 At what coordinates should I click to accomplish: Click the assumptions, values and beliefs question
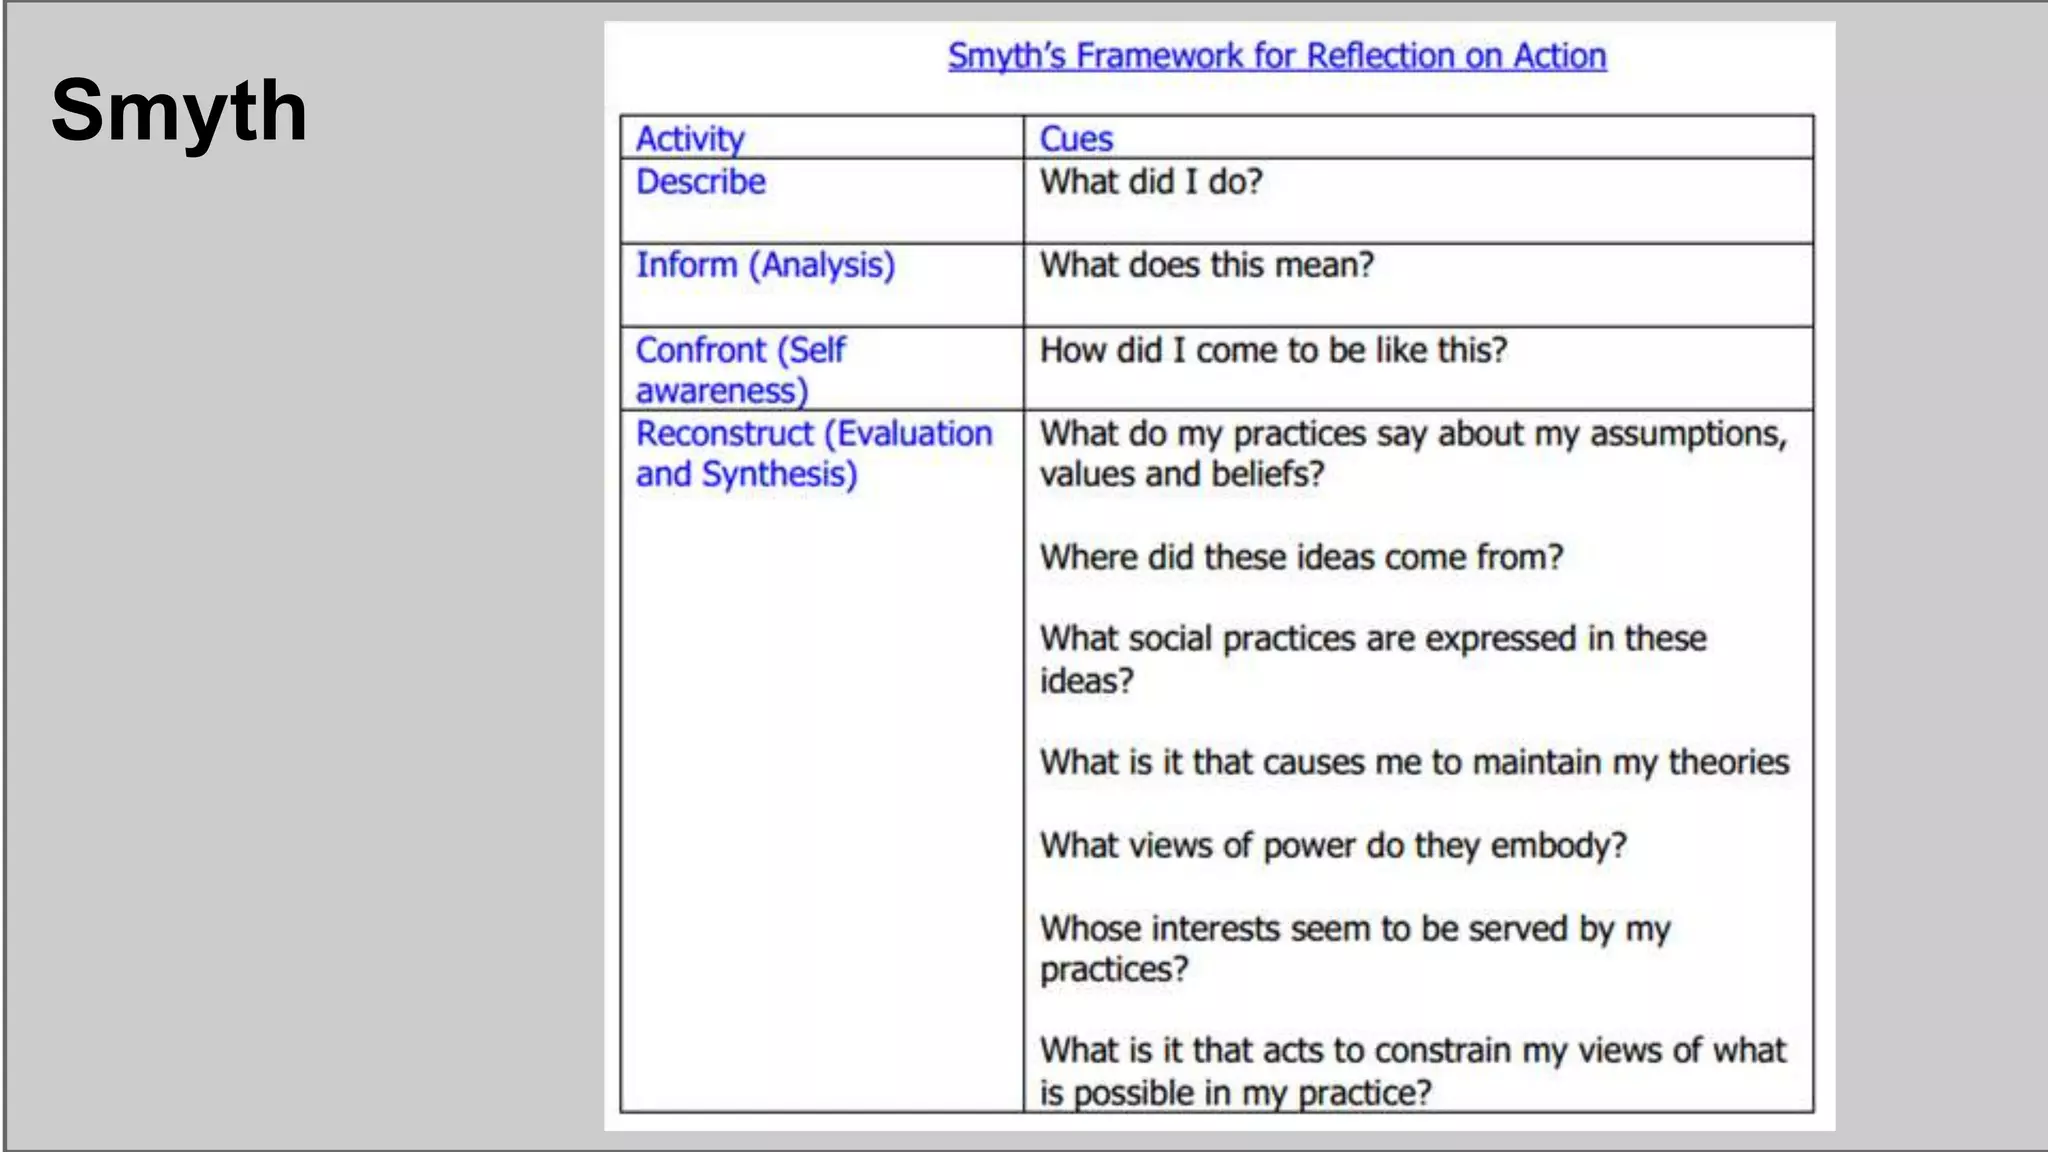(x=1412, y=453)
